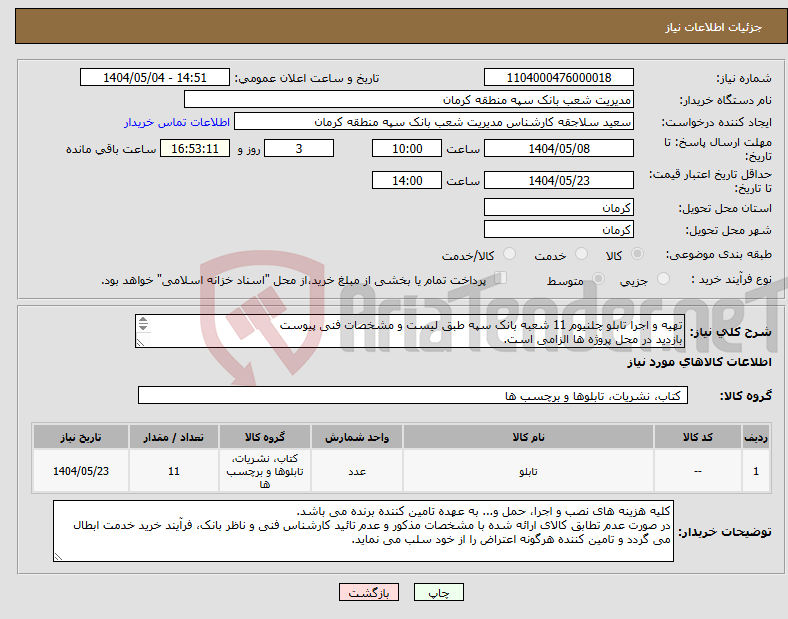This screenshot has height=619, width=788.
Task: Click the واحد شمارش column header
Action: [x=357, y=437]
